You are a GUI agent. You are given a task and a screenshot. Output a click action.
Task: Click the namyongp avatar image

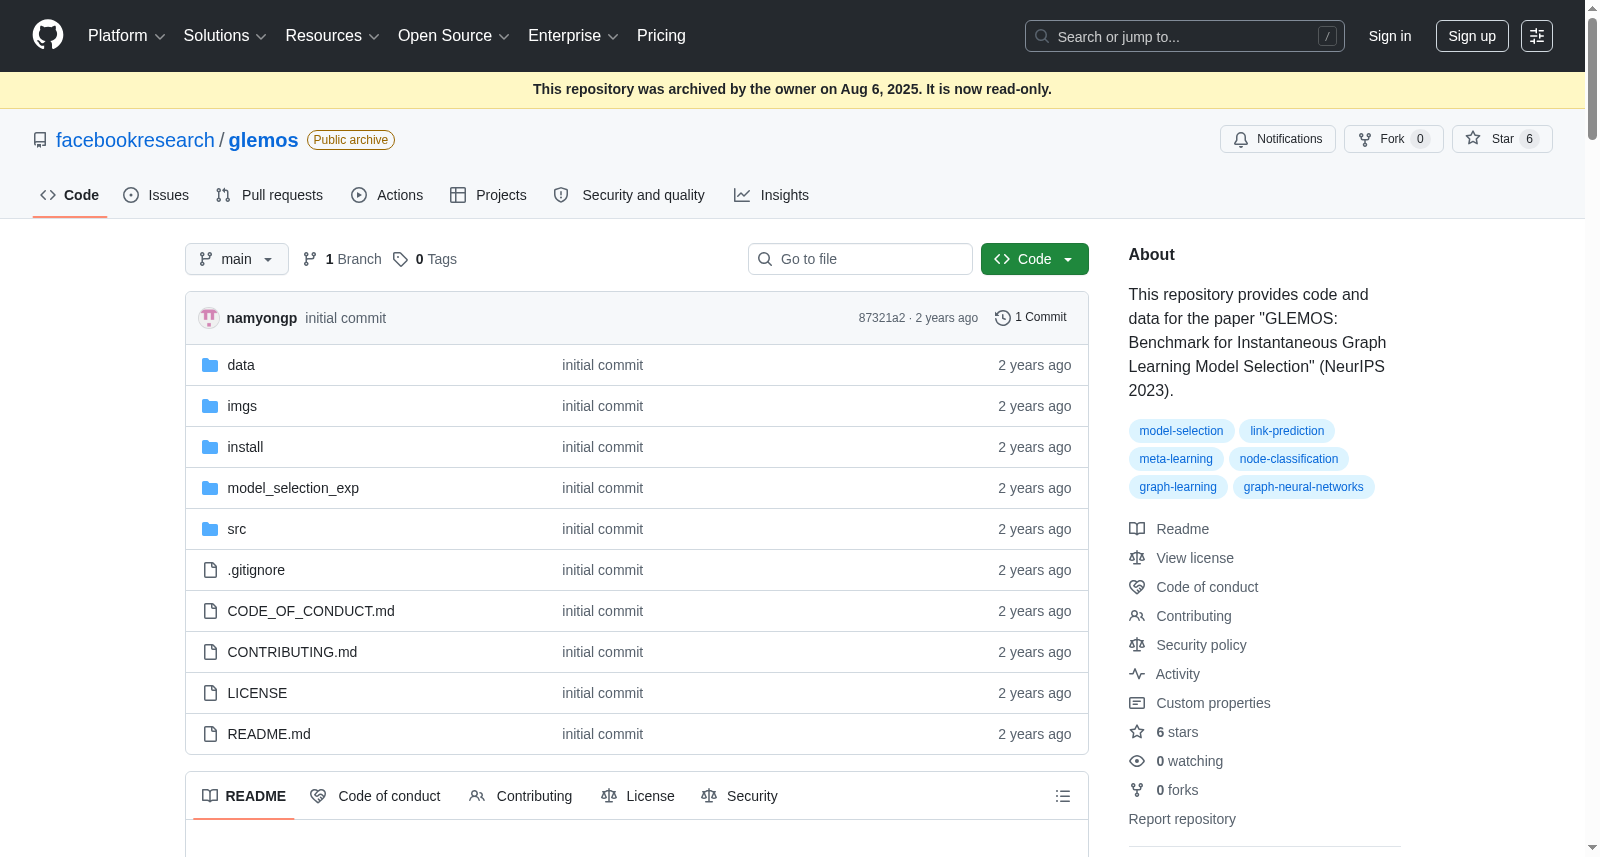(x=209, y=318)
